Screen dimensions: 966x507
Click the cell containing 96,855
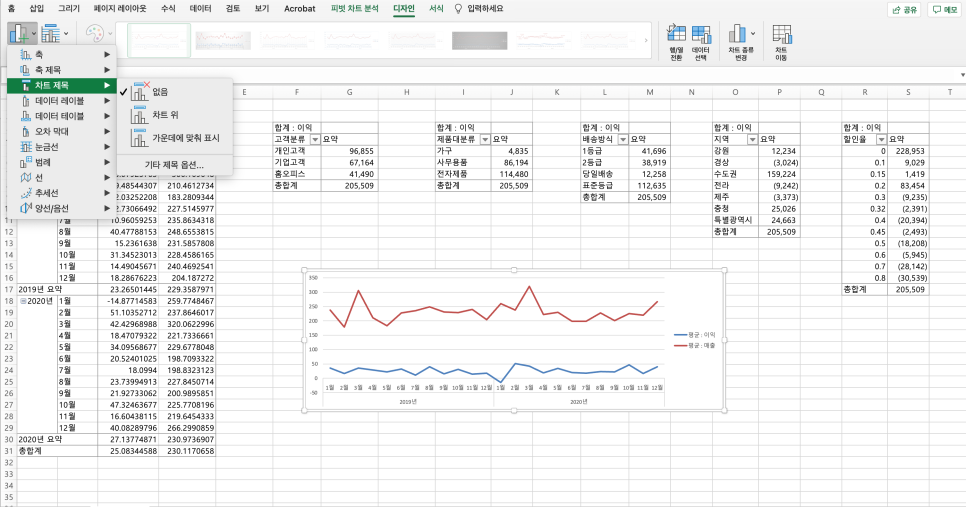[349, 151]
